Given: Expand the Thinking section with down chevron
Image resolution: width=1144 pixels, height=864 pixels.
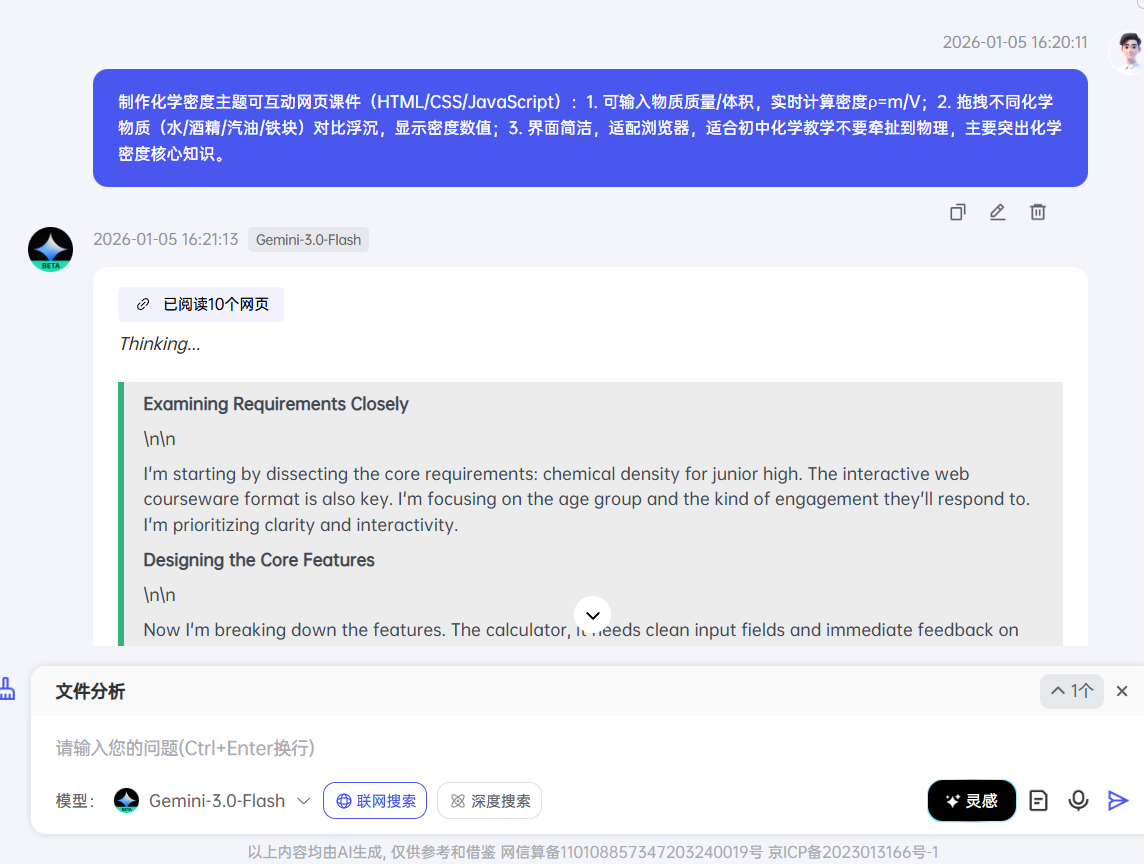Looking at the screenshot, I should tap(592, 615).
